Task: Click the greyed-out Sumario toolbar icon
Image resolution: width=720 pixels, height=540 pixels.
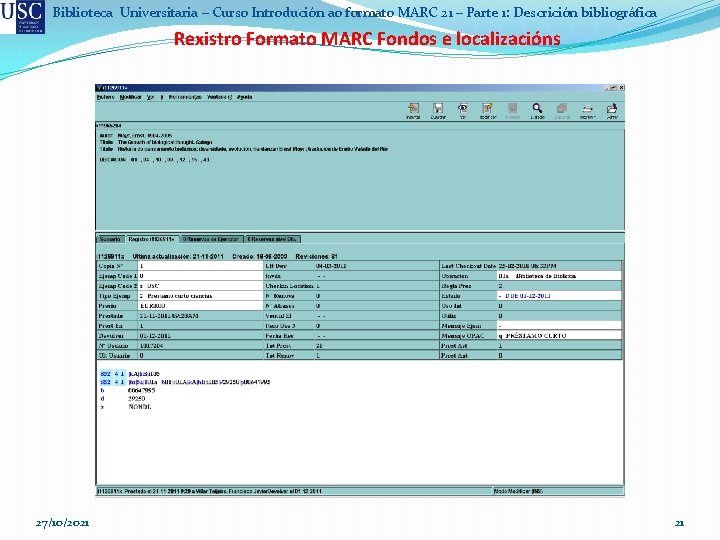Action: pos(512,111)
